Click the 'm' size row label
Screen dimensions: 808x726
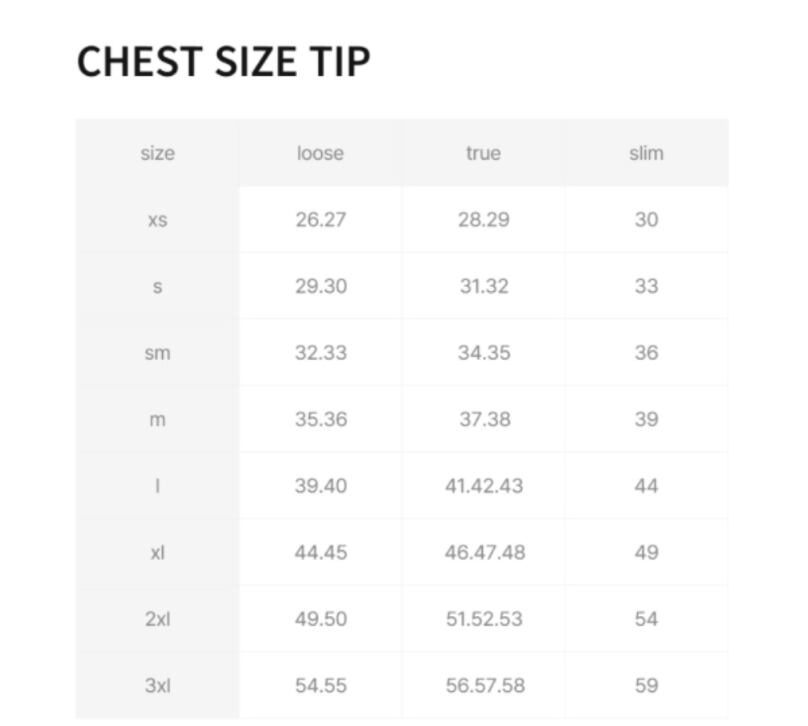pyautogui.click(x=157, y=419)
